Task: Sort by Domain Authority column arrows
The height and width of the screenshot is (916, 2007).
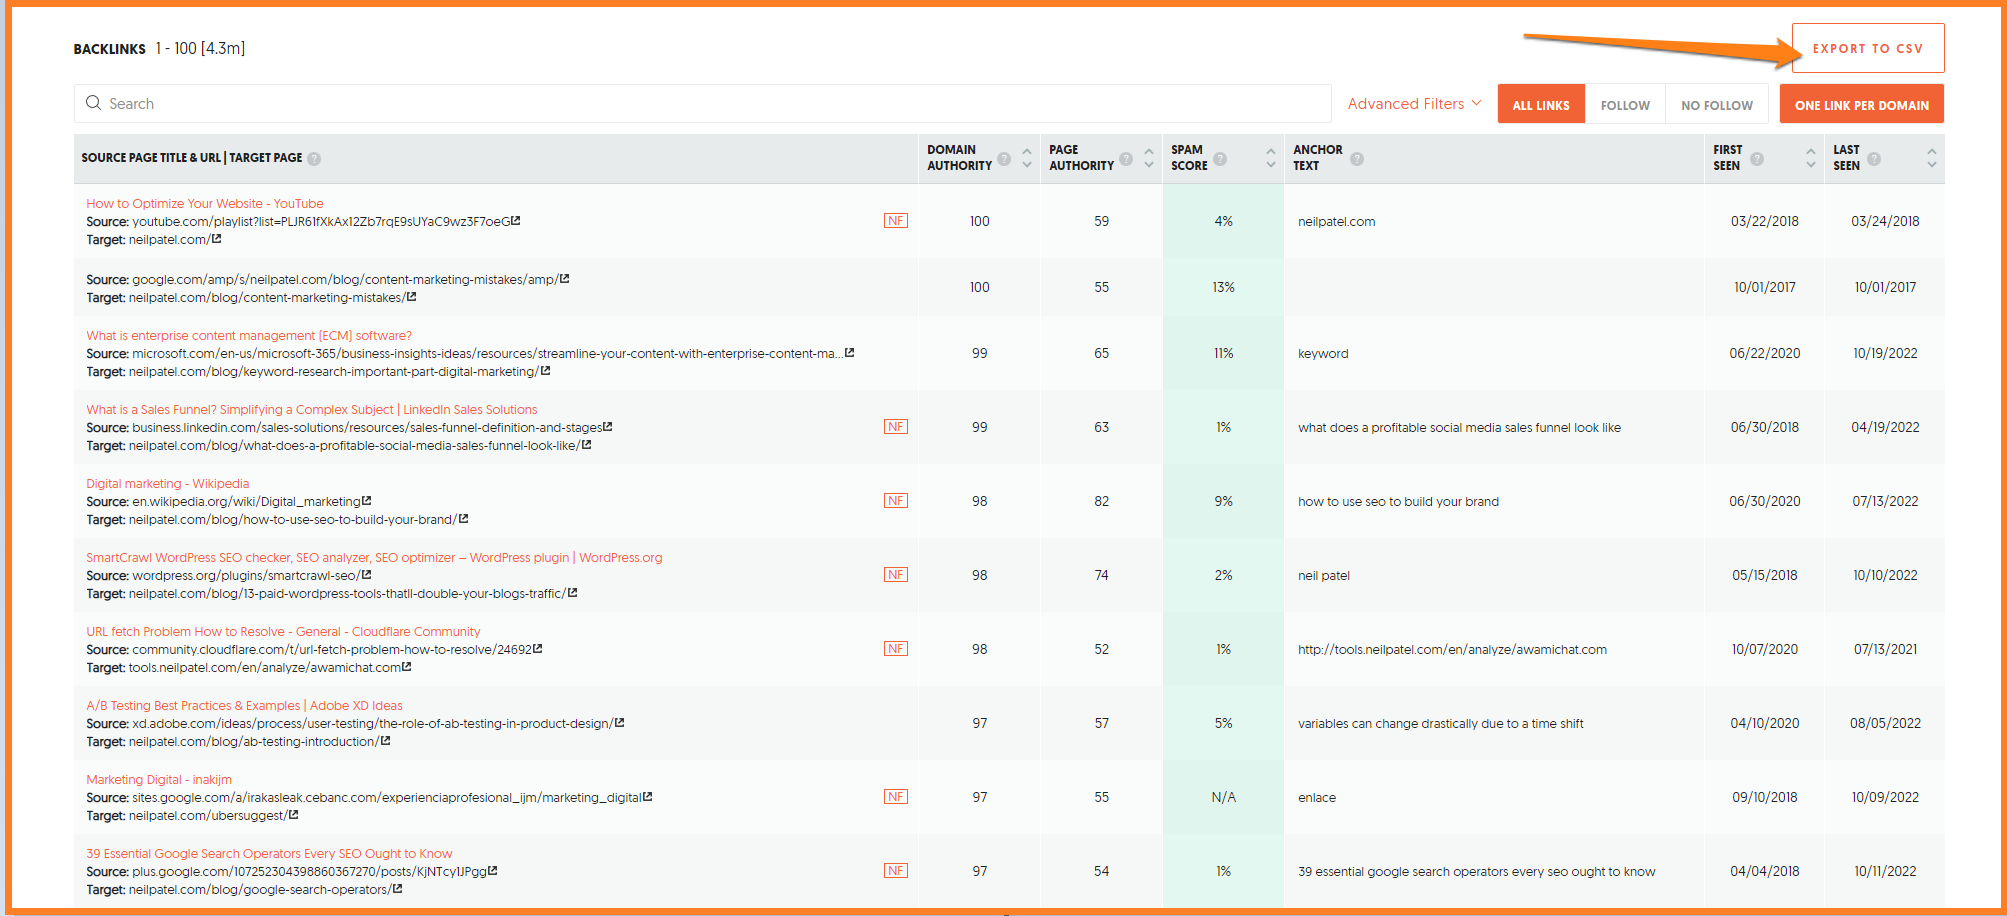Action: (x=1027, y=158)
